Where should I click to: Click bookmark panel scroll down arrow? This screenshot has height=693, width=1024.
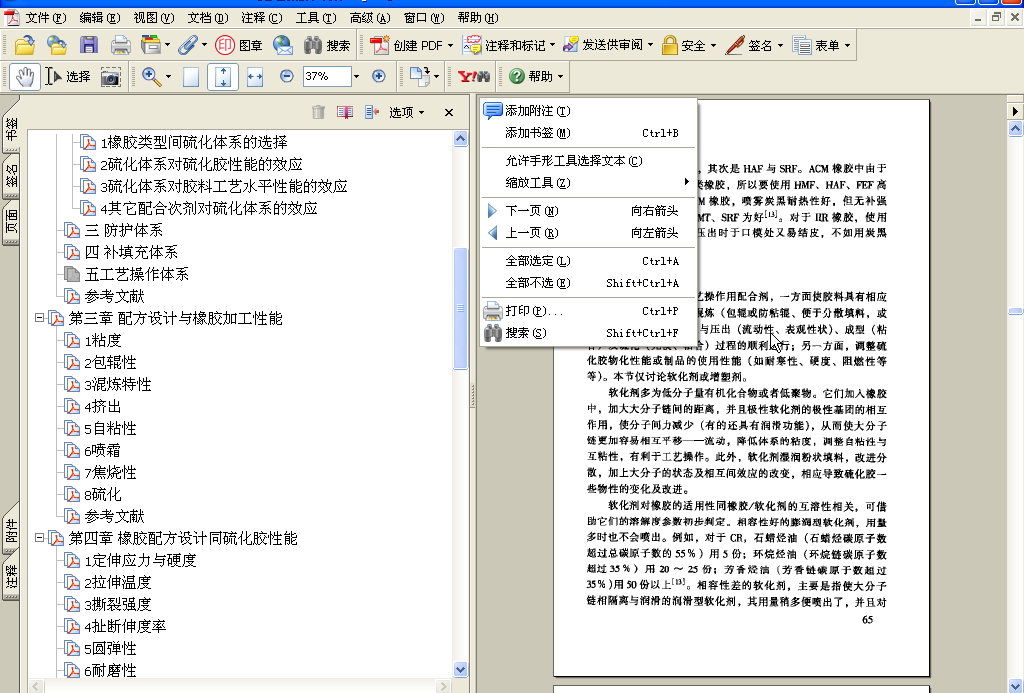click(460, 669)
